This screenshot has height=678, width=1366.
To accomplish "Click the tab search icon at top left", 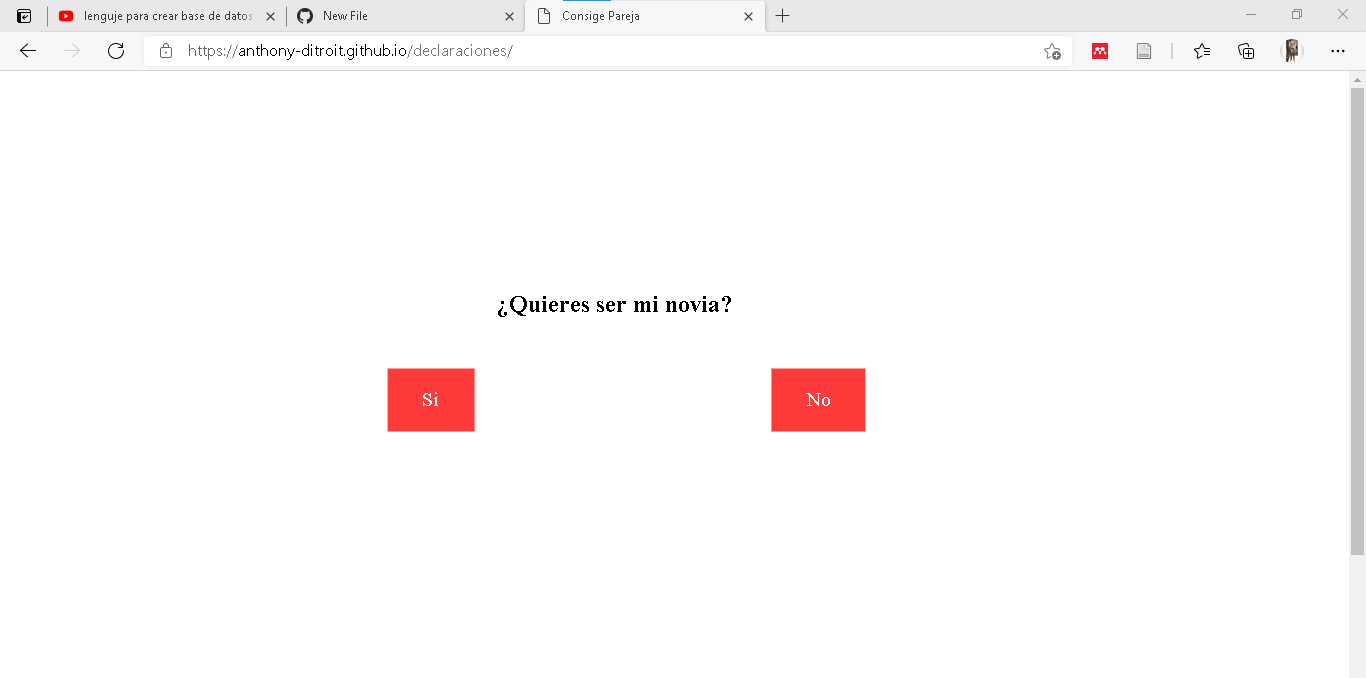I will 23,16.
